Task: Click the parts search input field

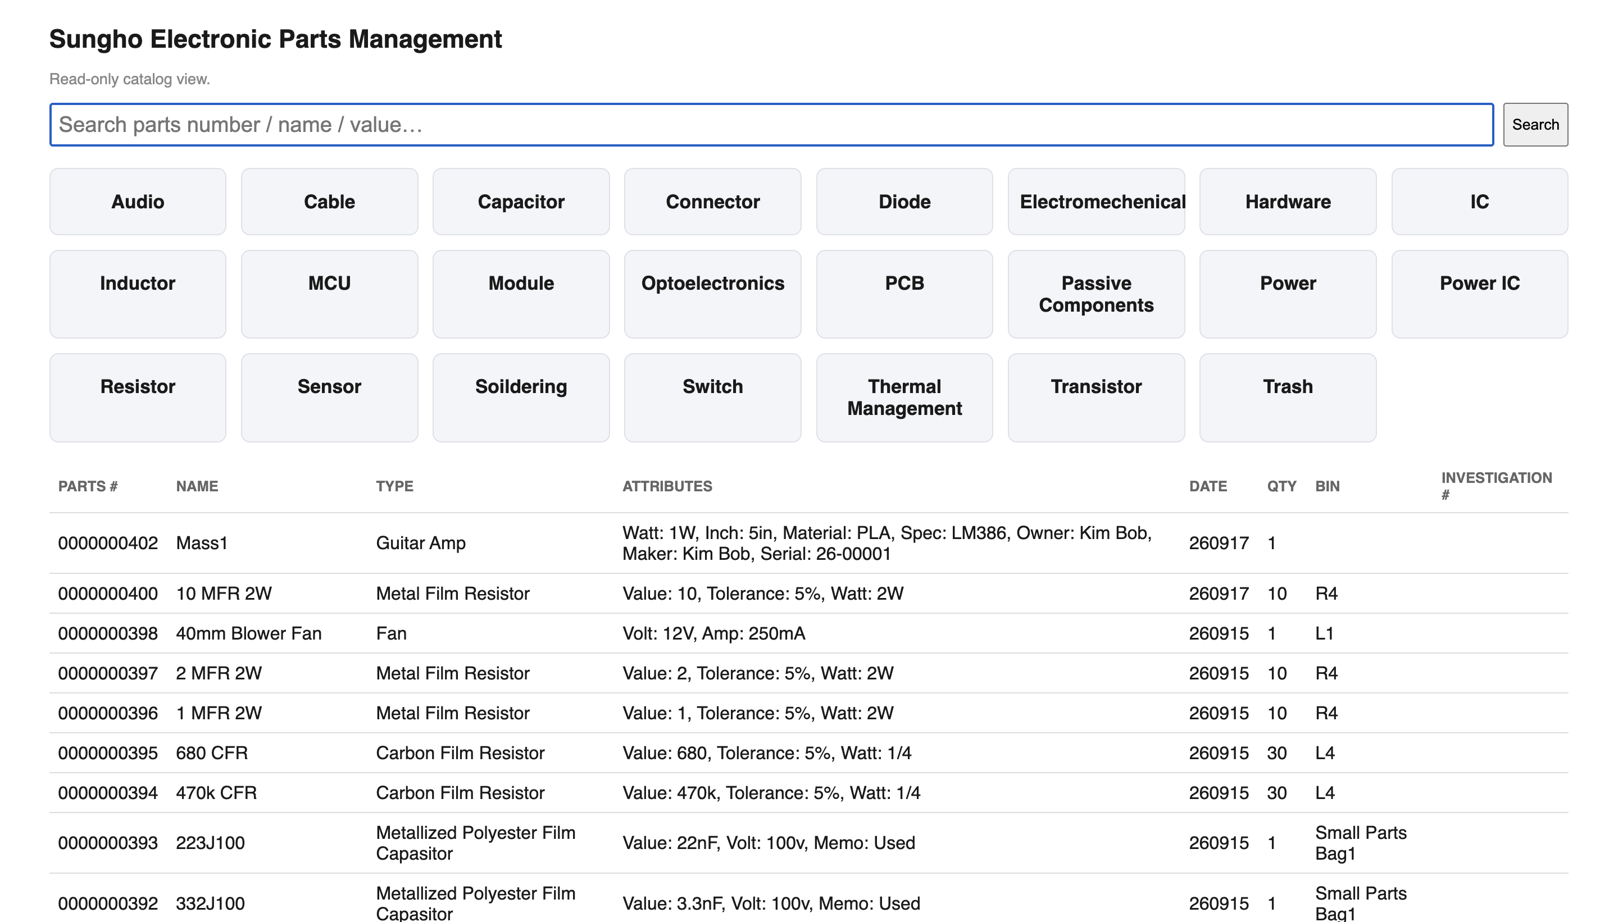Action: click(x=771, y=125)
